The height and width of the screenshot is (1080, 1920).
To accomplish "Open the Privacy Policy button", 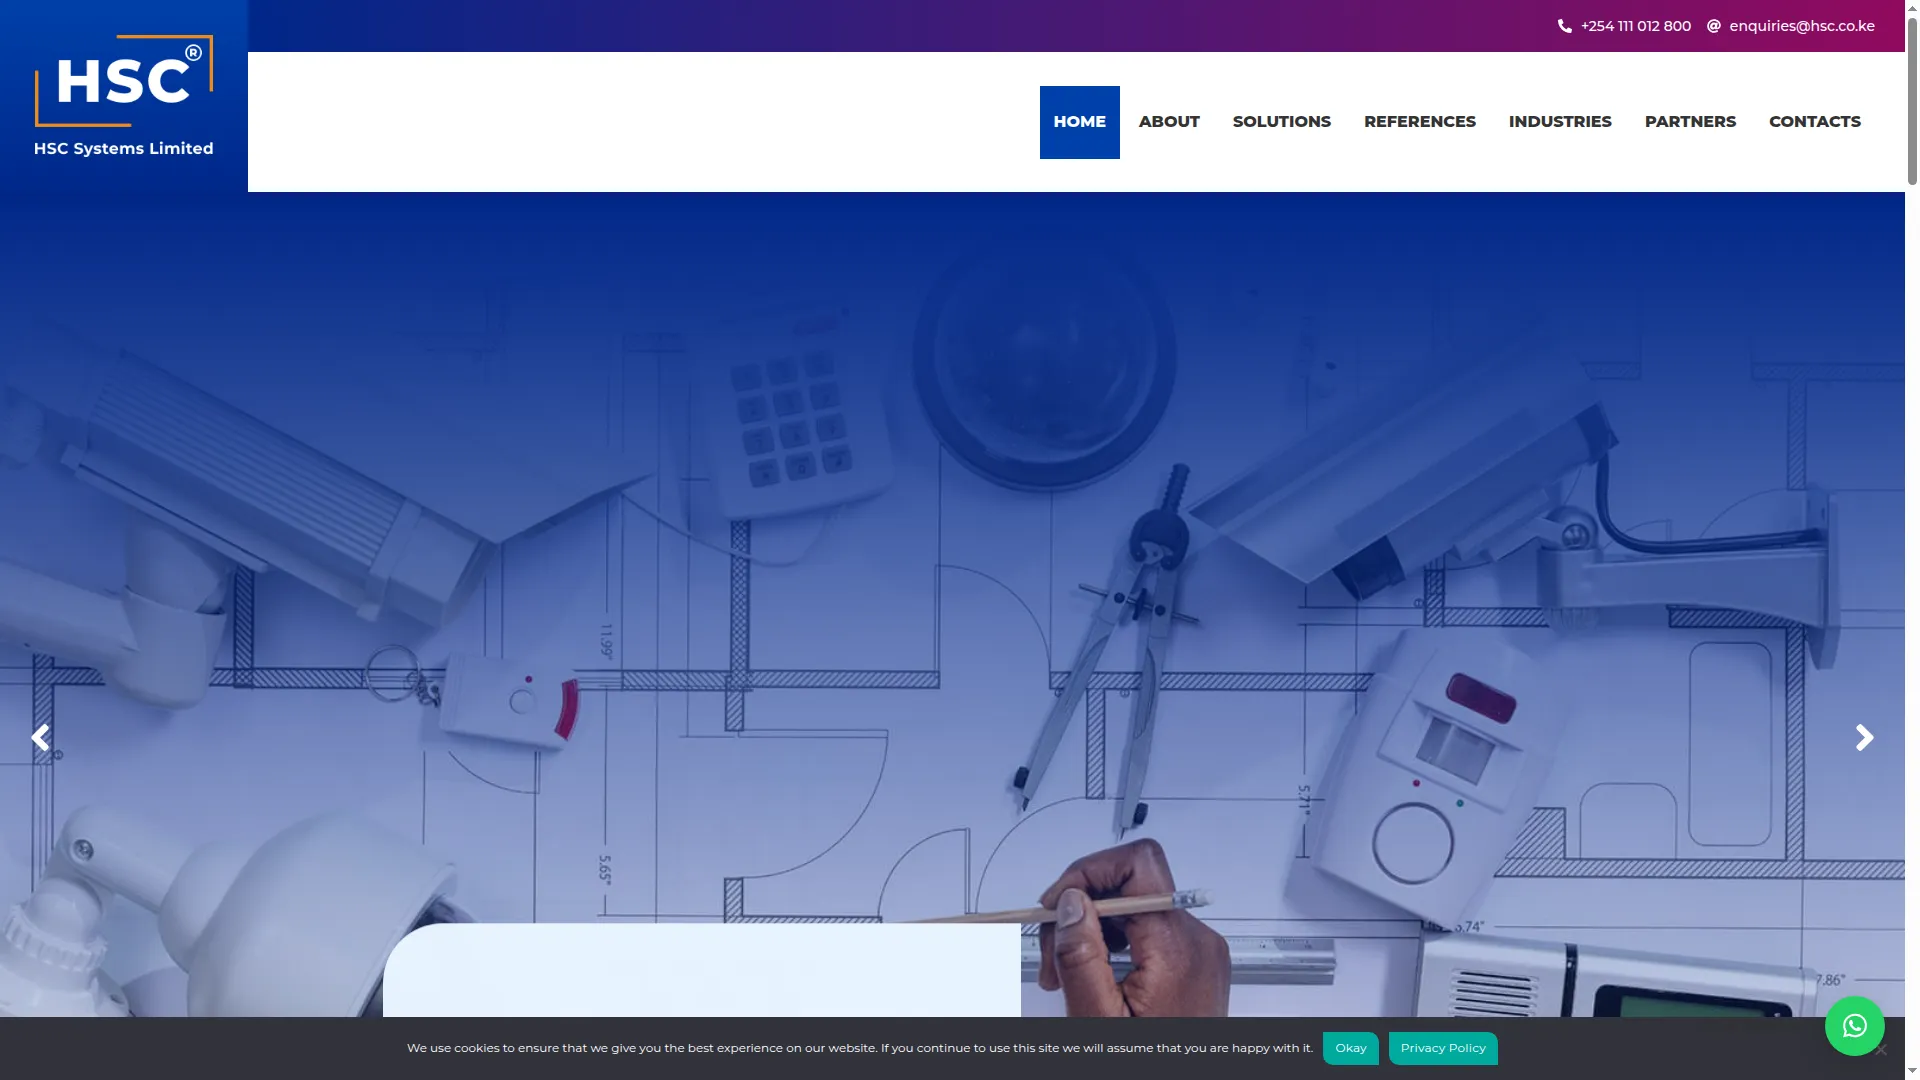I will click(1442, 1048).
